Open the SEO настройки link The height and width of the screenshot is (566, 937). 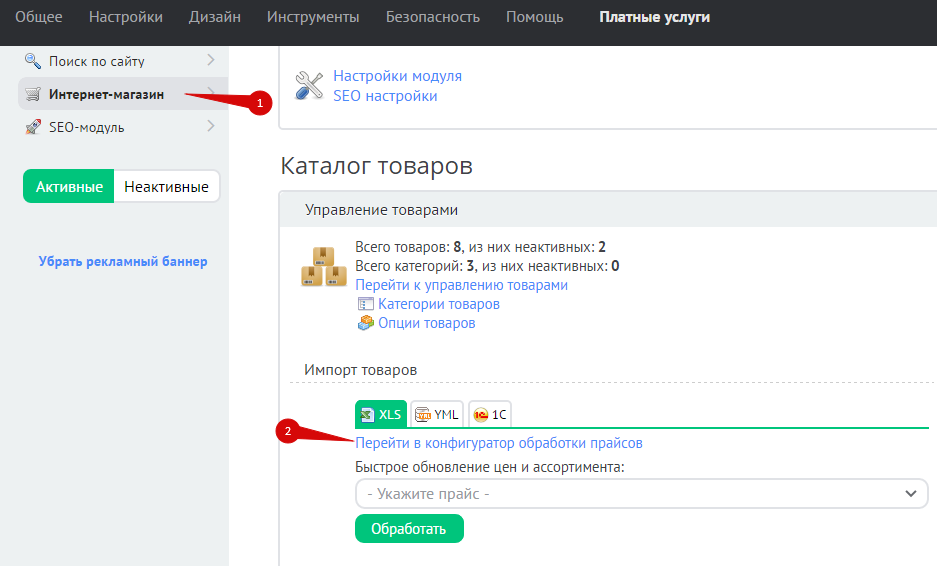(385, 96)
